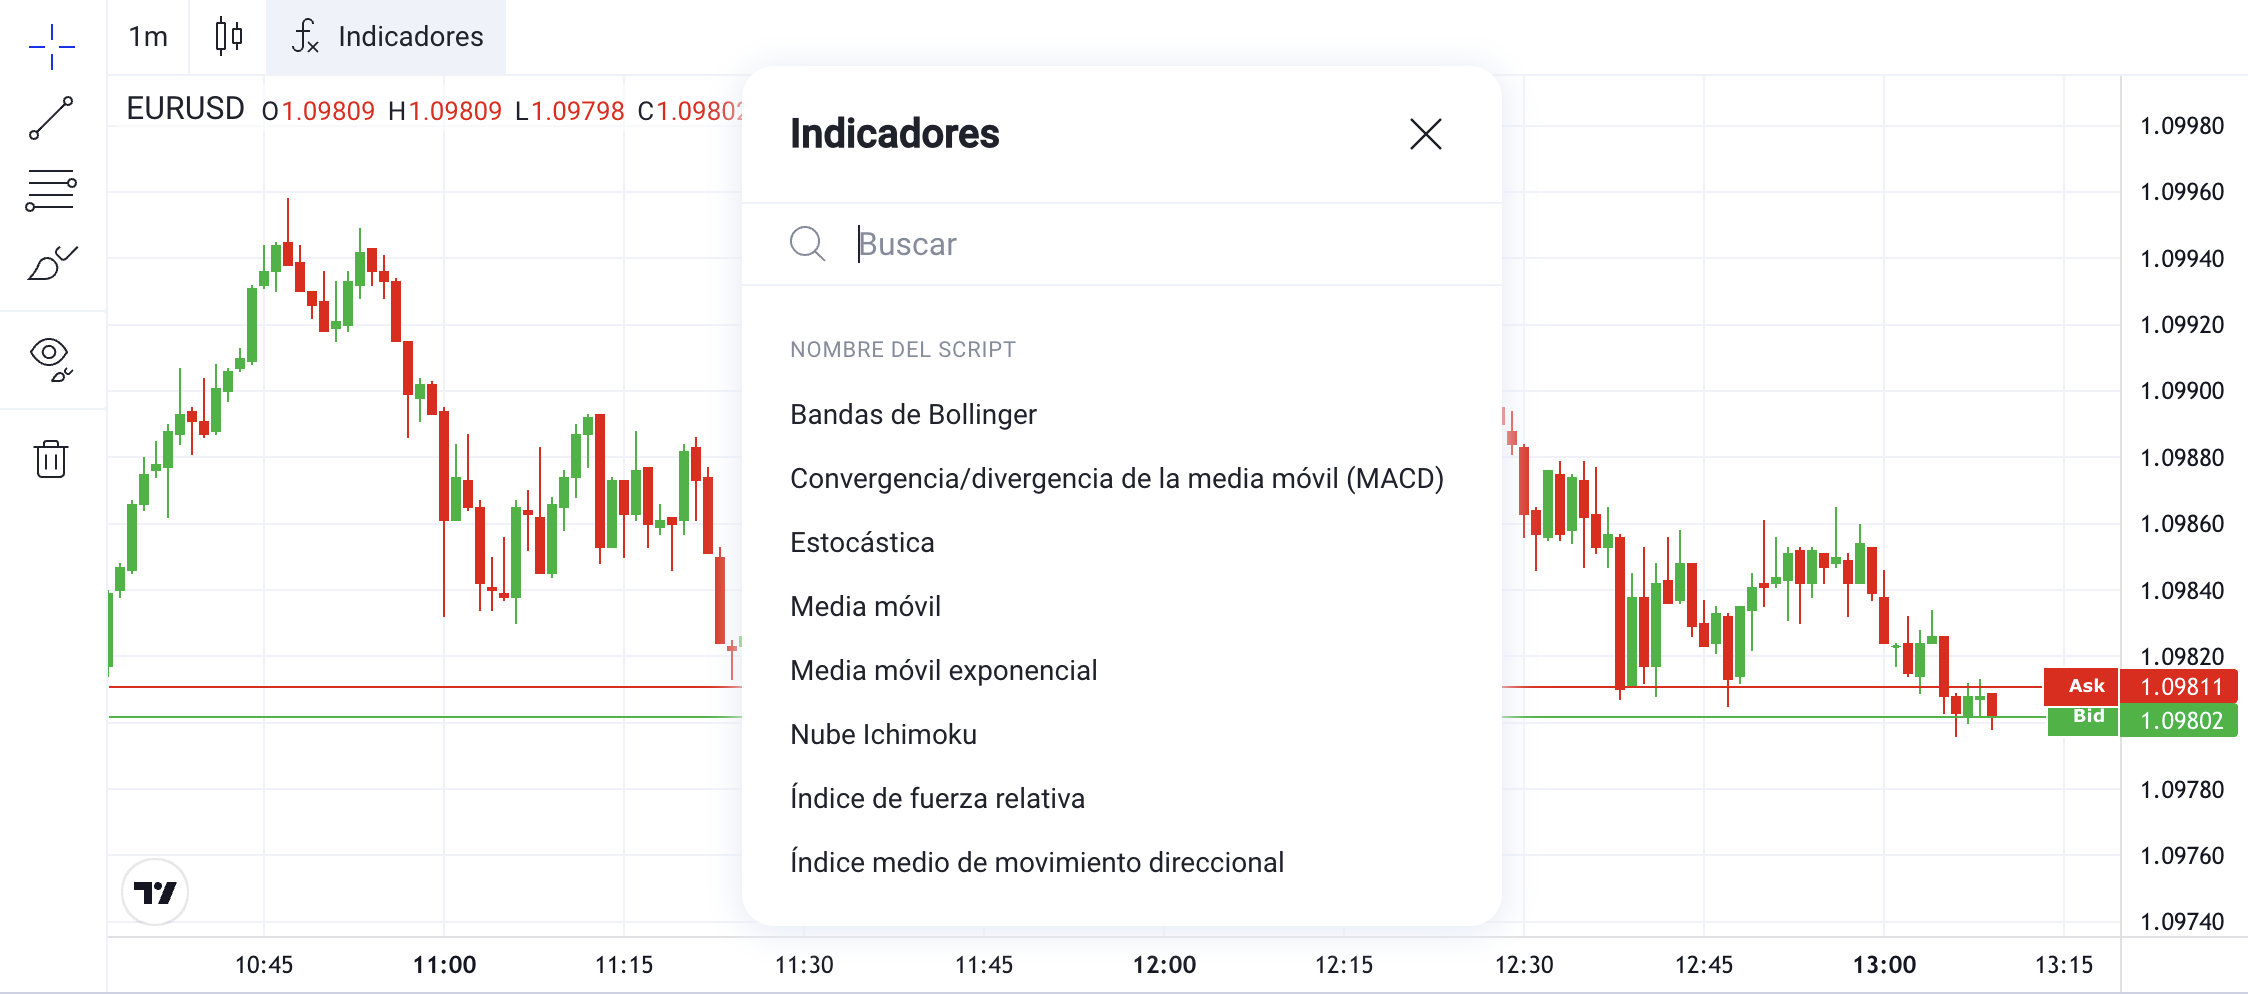The width and height of the screenshot is (2248, 994).
Task: Open the Fibonacci retracement tool
Action: (51, 190)
